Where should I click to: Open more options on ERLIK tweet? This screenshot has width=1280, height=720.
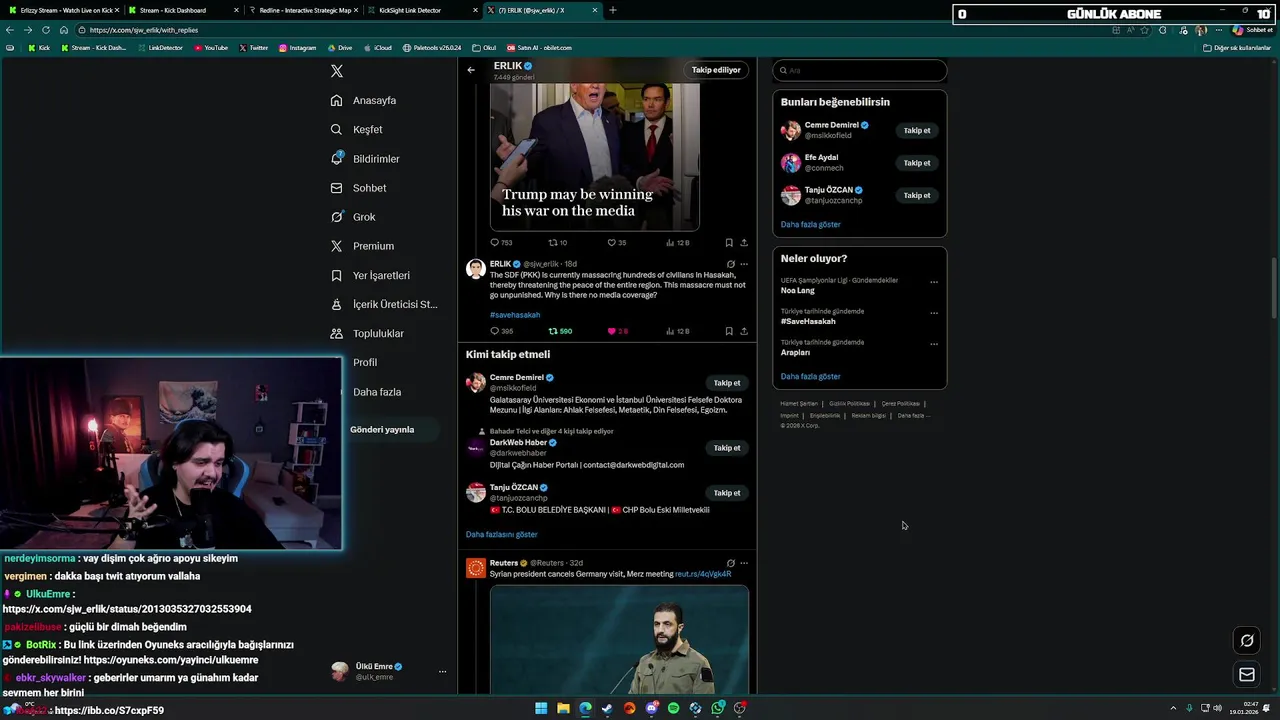744,264
